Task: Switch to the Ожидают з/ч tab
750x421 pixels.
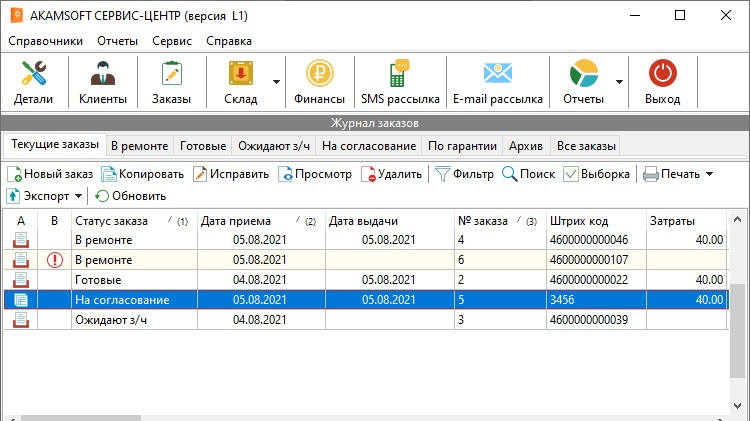Action: [274, 146]
